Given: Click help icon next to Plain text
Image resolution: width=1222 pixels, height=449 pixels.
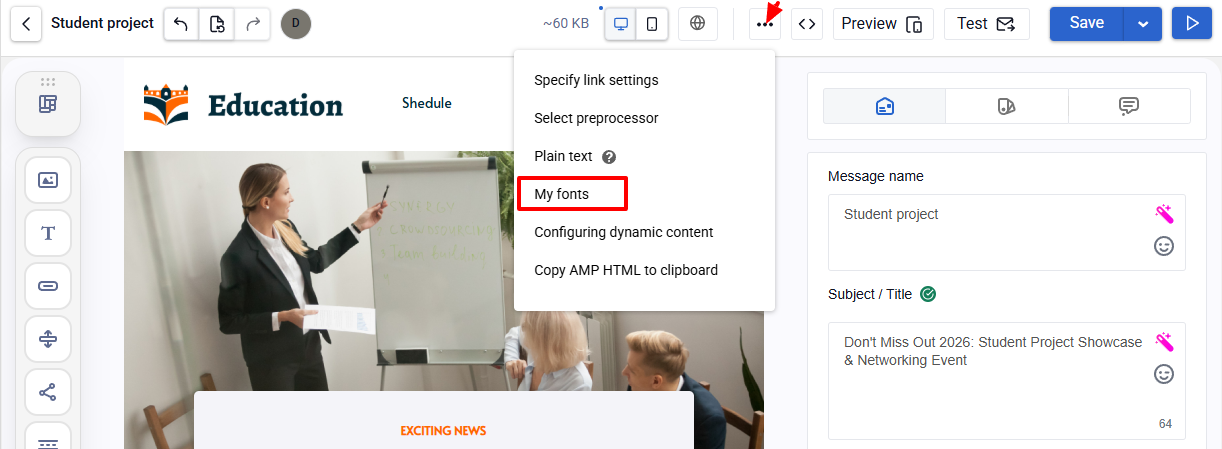Looking at the screenshot, I should pyautogui.click(x=609, y=157).
